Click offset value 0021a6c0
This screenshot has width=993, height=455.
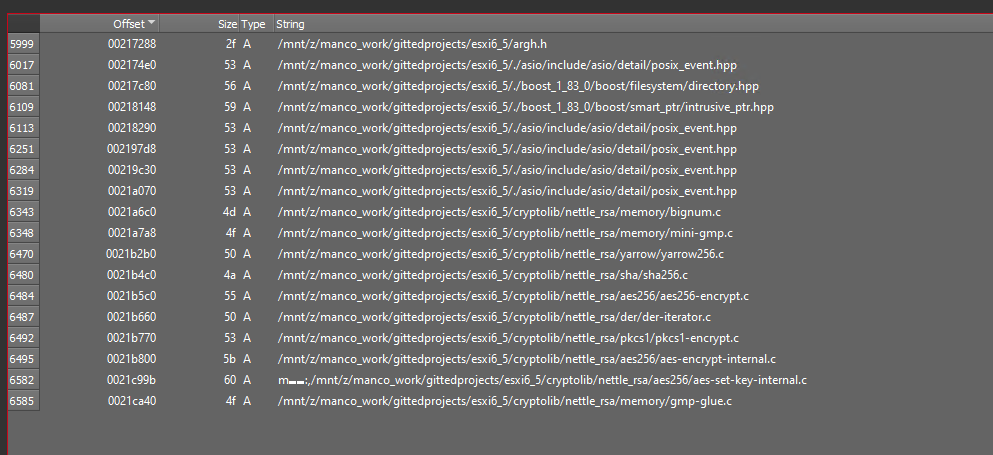(132, 212)
